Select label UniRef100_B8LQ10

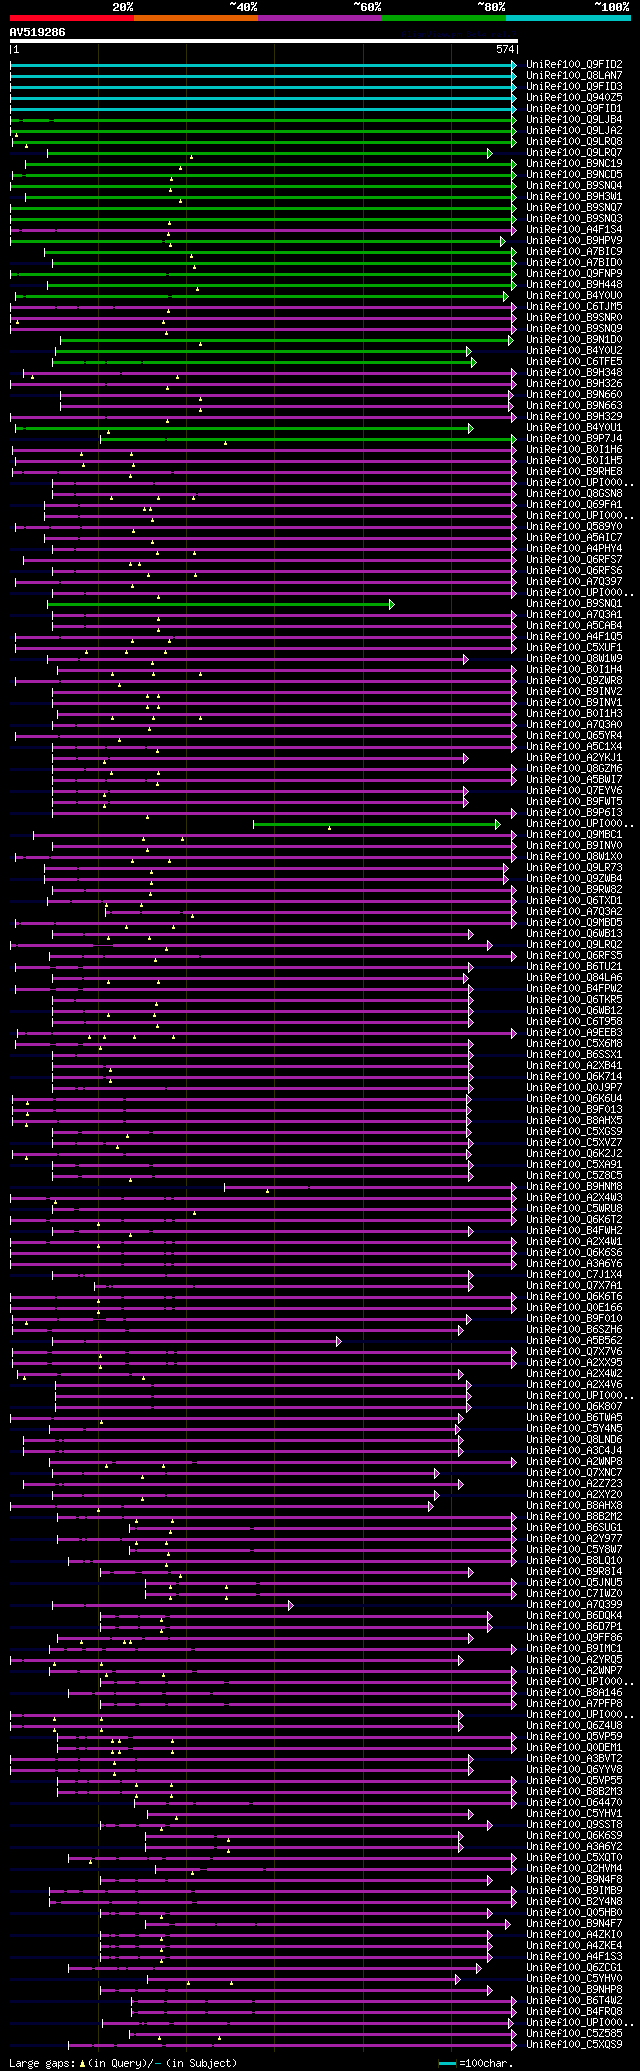coord(574,1561)
